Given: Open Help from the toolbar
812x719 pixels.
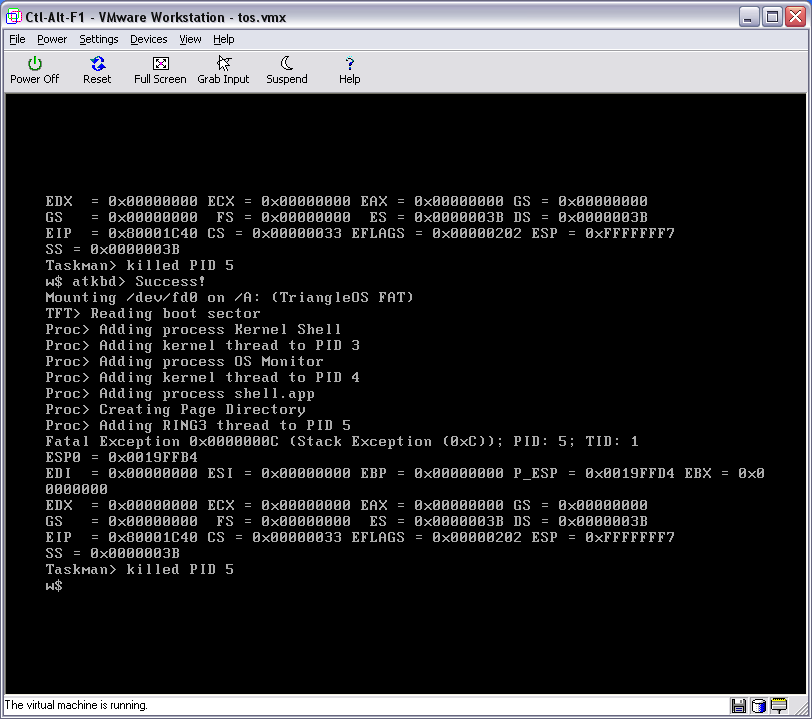Looking at the screenshot, I should point(349,70).
